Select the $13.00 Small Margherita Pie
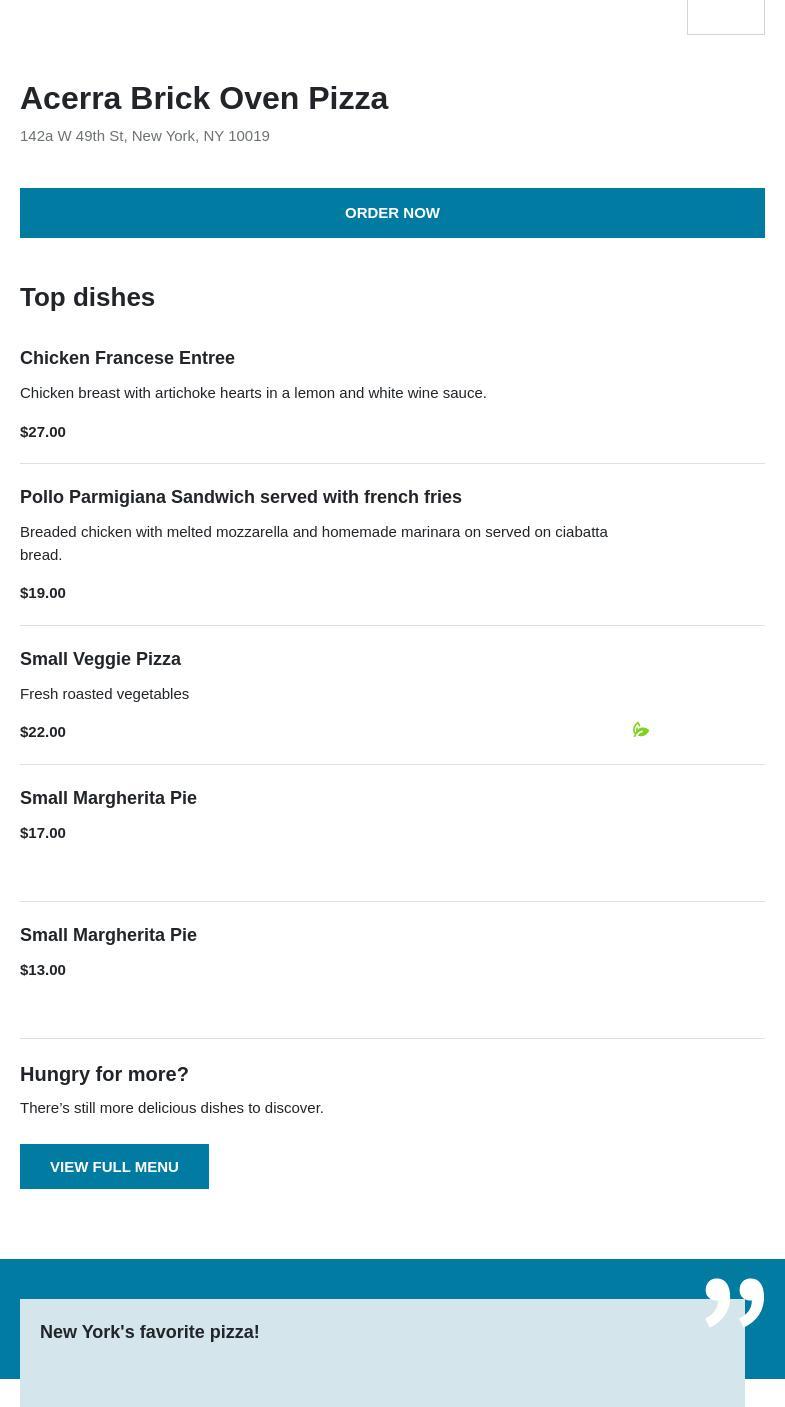The image size is (785, 1407). [x=108, y=935]
